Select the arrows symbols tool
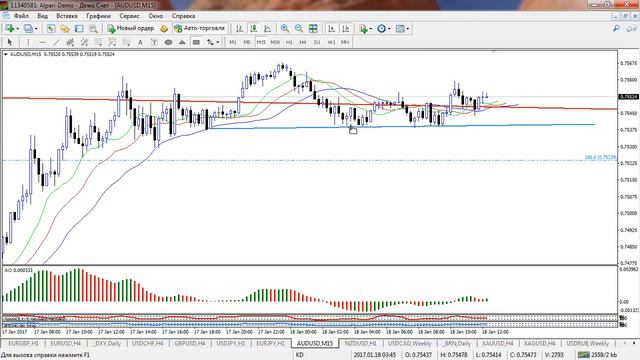The image size is (640, 360). coord(210,42)
